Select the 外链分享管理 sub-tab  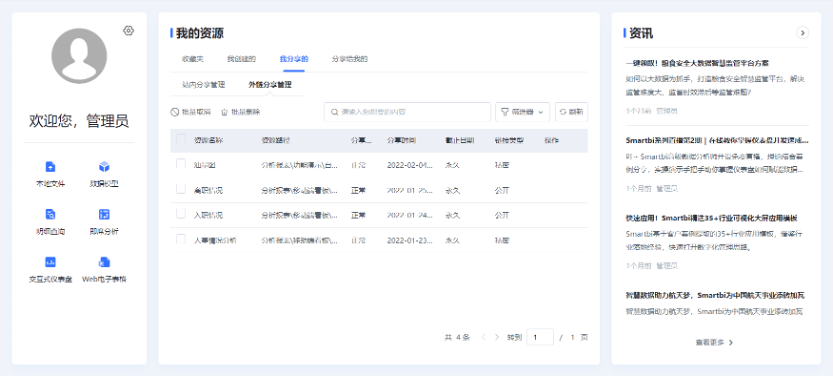pyautogui.click(x=270, y=85)
